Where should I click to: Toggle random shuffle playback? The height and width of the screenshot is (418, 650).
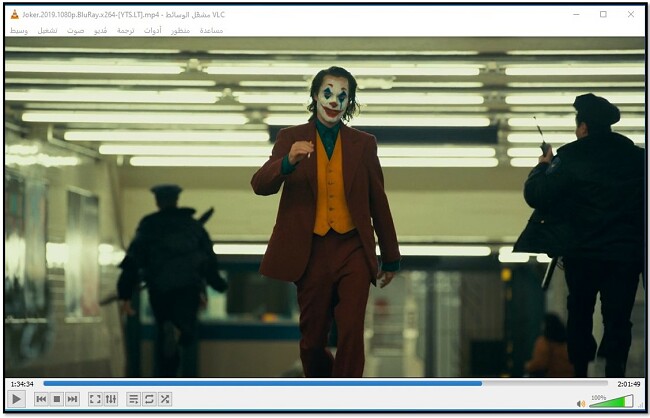tap(165, 399)
